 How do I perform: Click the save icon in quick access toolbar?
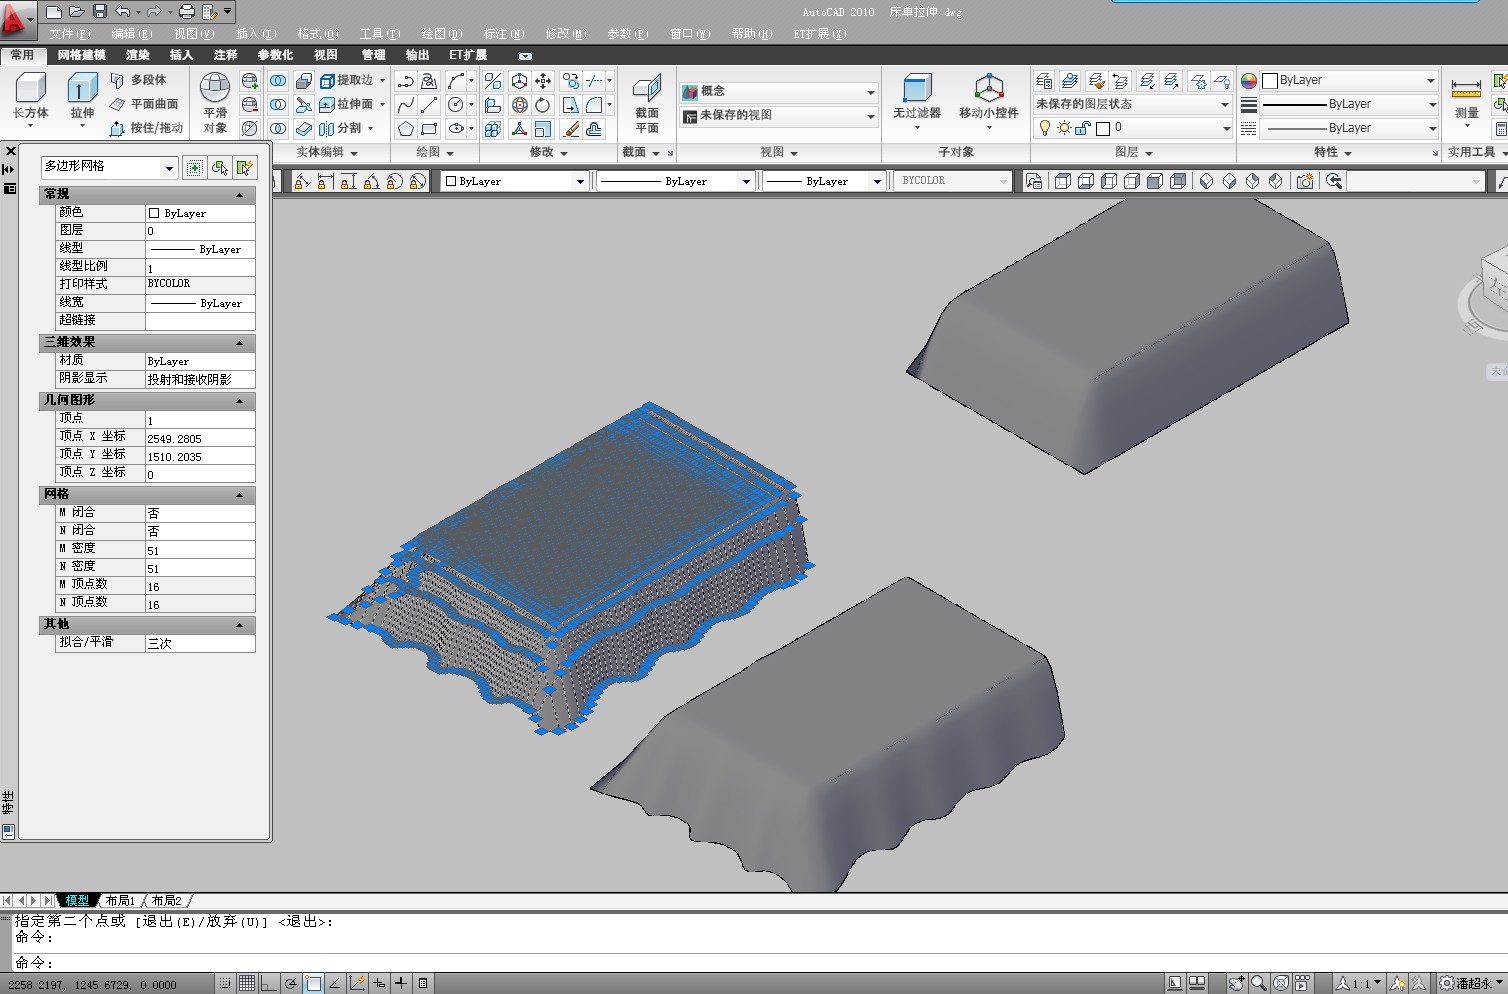click(100, 12)
